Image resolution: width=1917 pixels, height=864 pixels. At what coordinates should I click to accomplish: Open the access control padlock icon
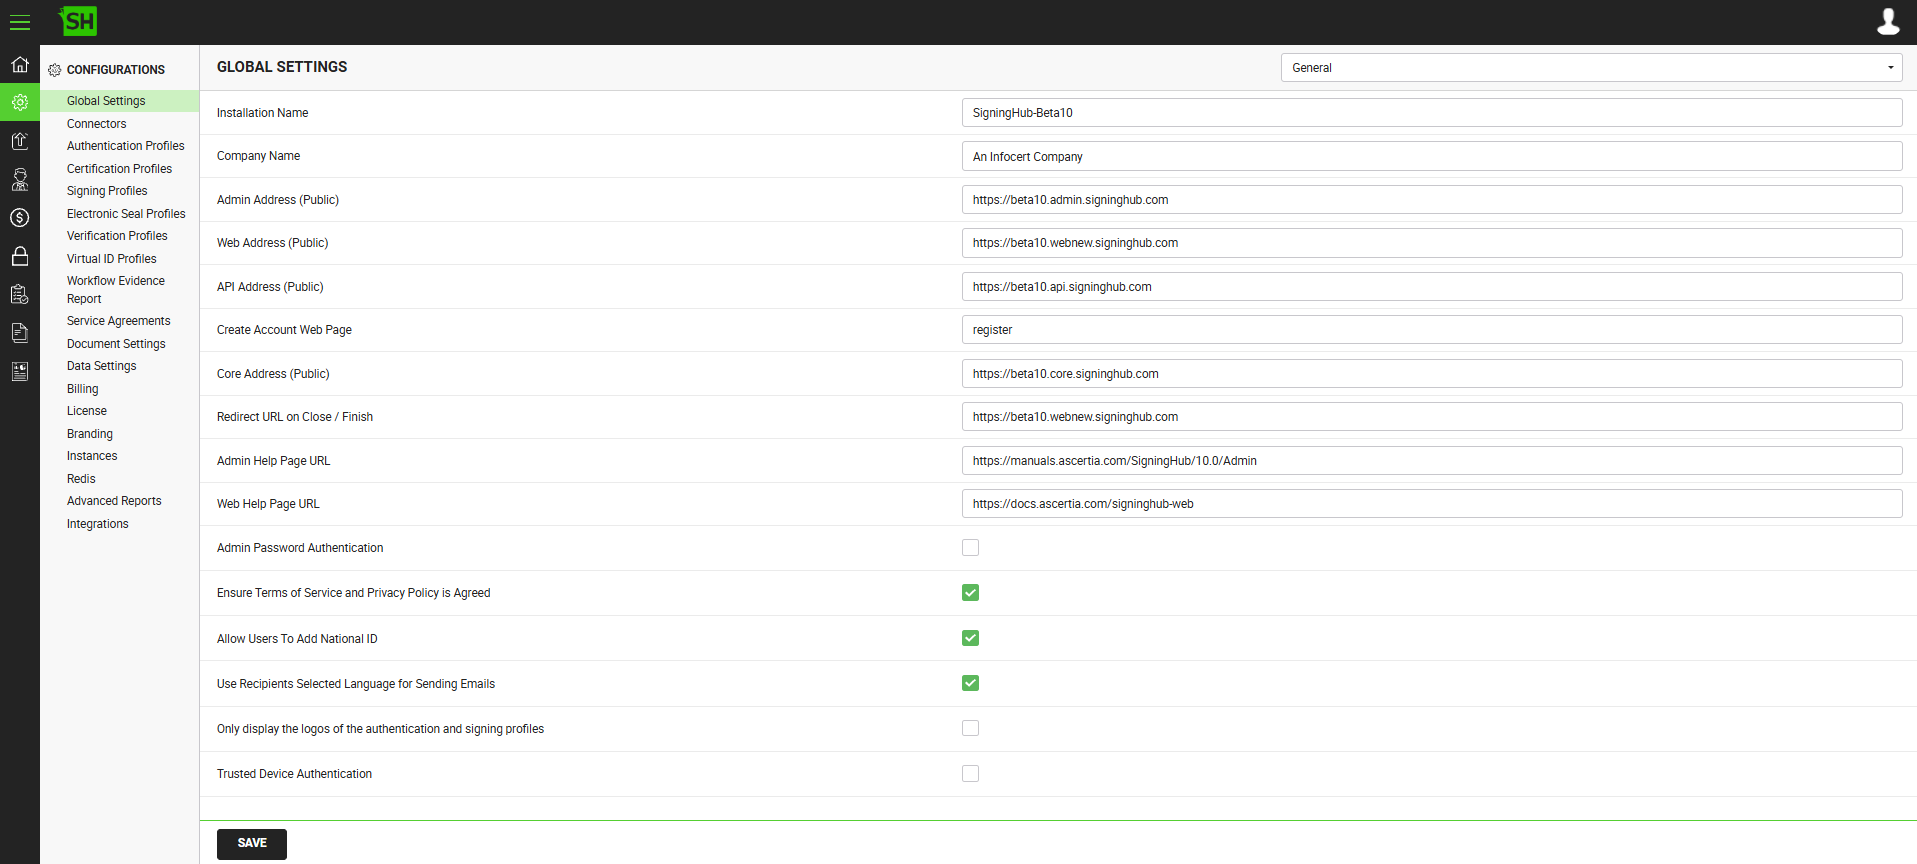(x=20, y=256)
